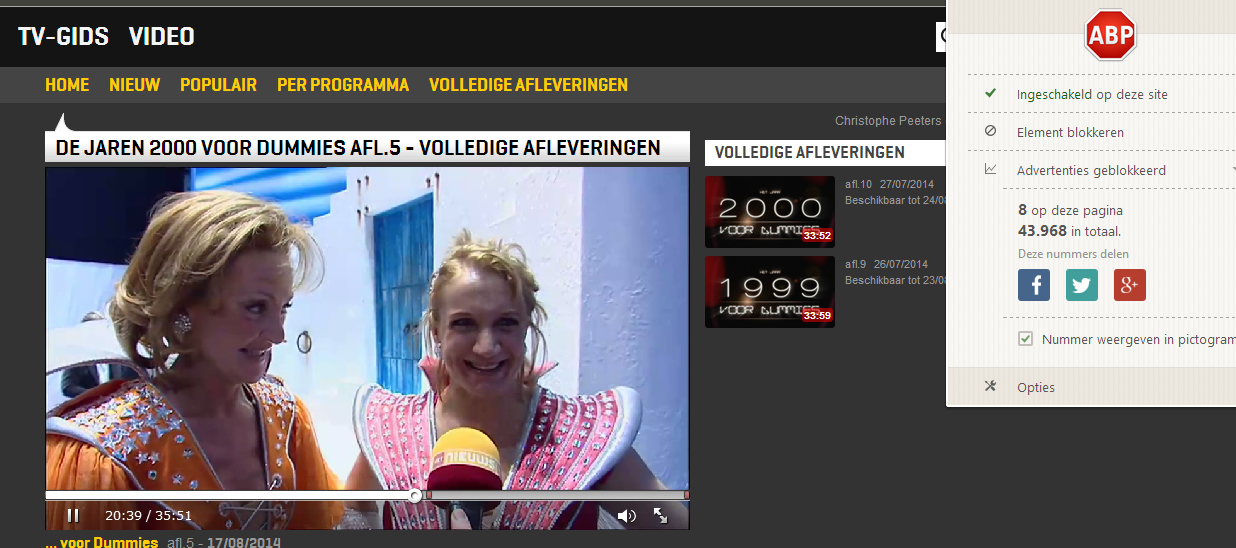
Task: Enter fullscreen mode in the video player
Action: (x=661, y=515)
